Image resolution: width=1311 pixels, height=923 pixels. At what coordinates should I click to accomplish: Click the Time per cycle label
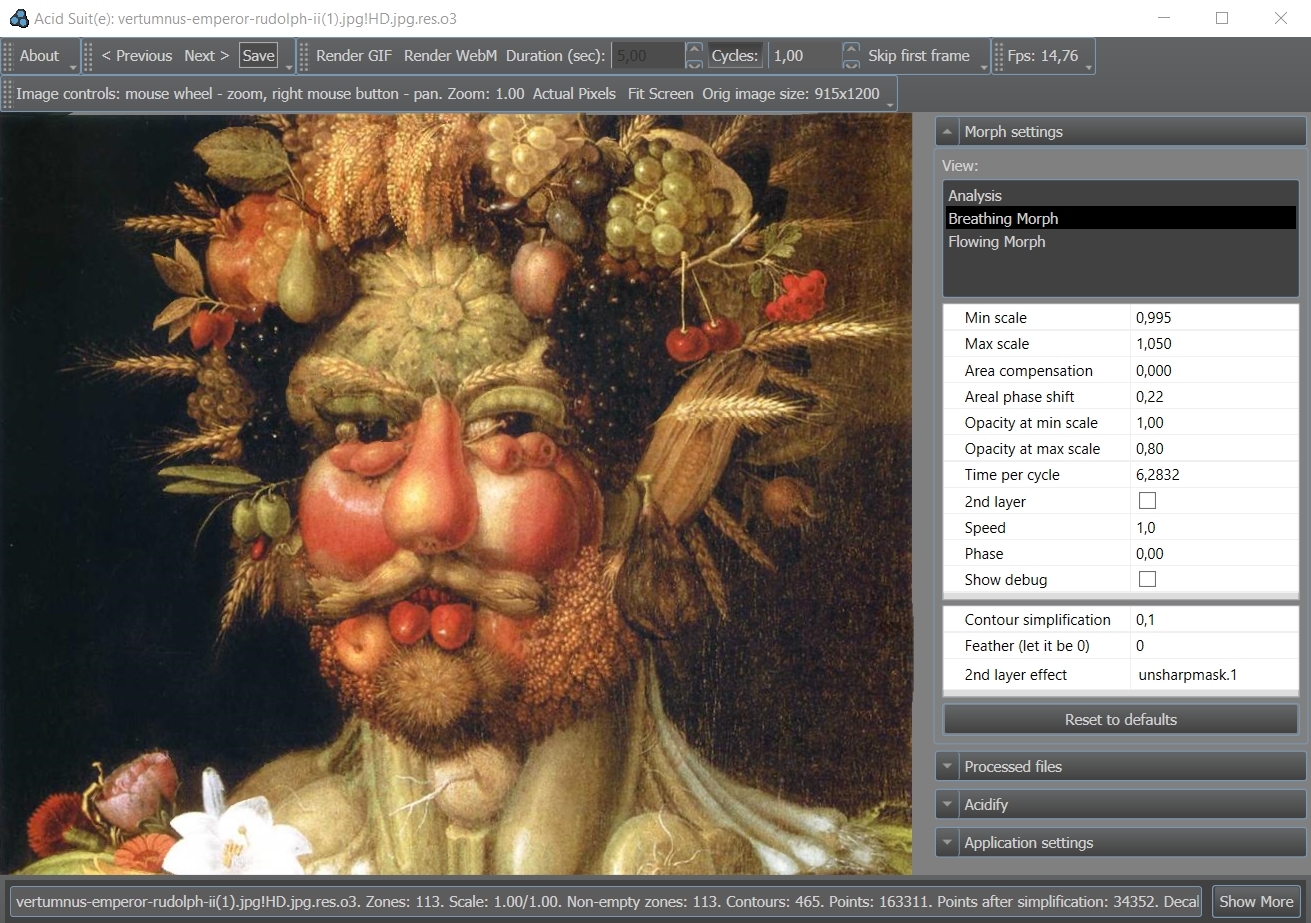point(1012,475)
